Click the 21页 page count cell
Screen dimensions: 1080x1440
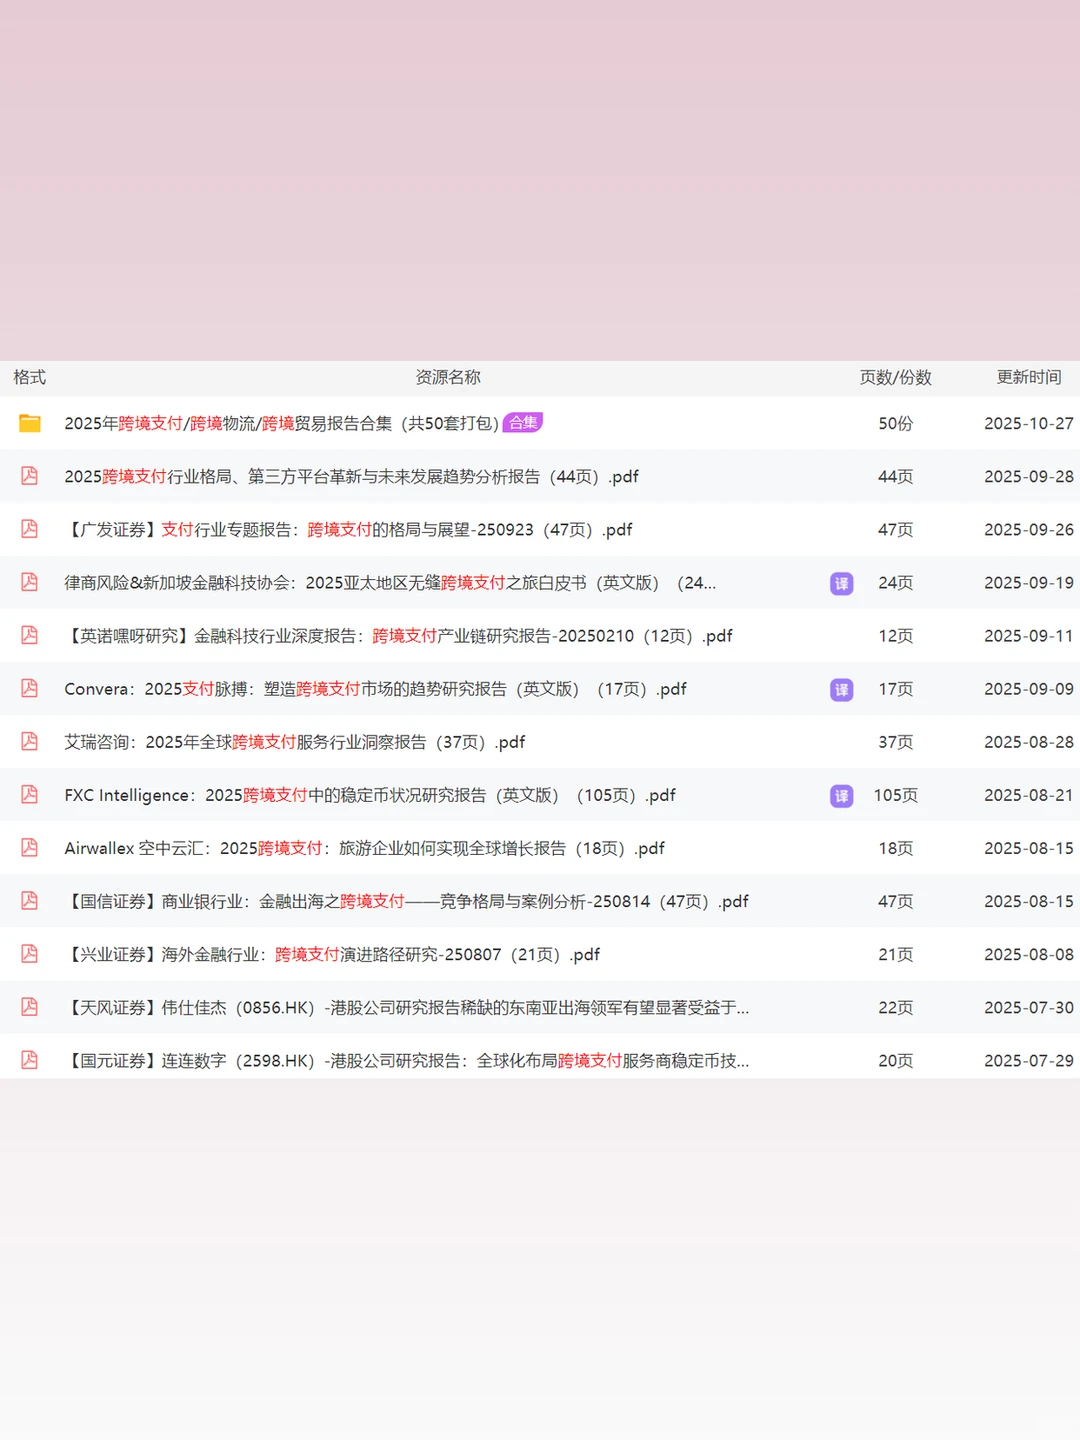point(895,954)
